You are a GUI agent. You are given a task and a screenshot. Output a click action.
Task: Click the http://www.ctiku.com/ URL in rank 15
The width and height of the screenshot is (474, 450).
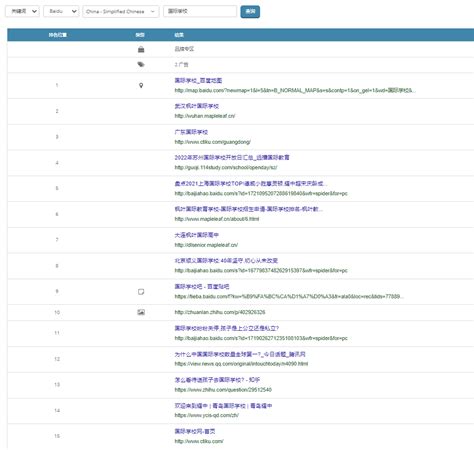[x=199, y=441]
